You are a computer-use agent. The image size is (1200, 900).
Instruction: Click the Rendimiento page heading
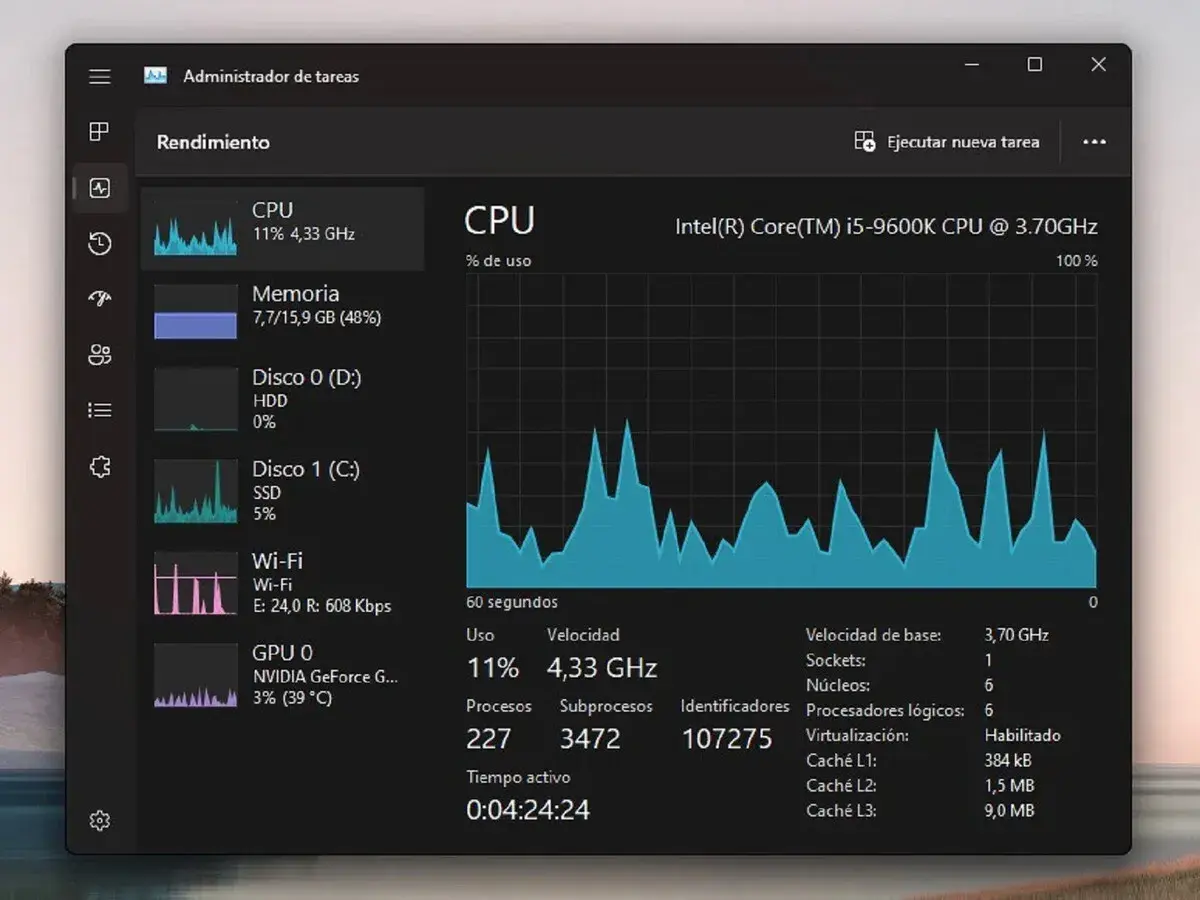click(x=213, y=142)
